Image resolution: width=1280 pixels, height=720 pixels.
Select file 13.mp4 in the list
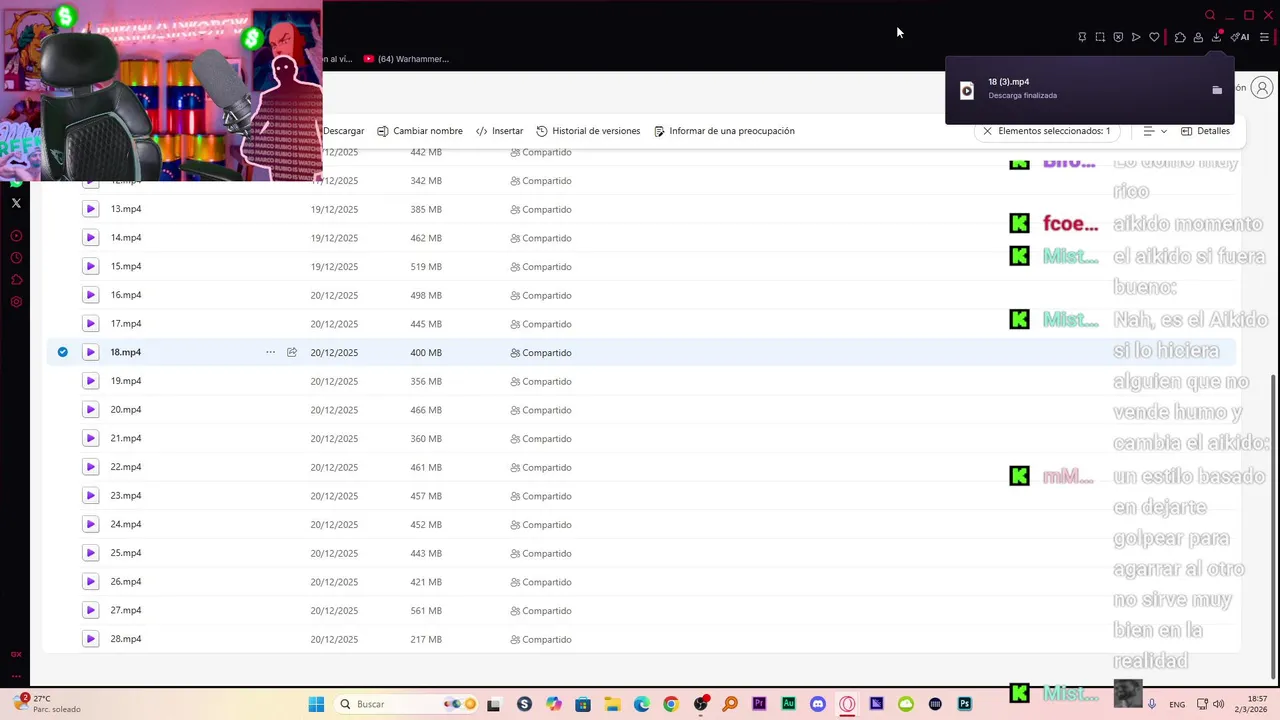126,209
